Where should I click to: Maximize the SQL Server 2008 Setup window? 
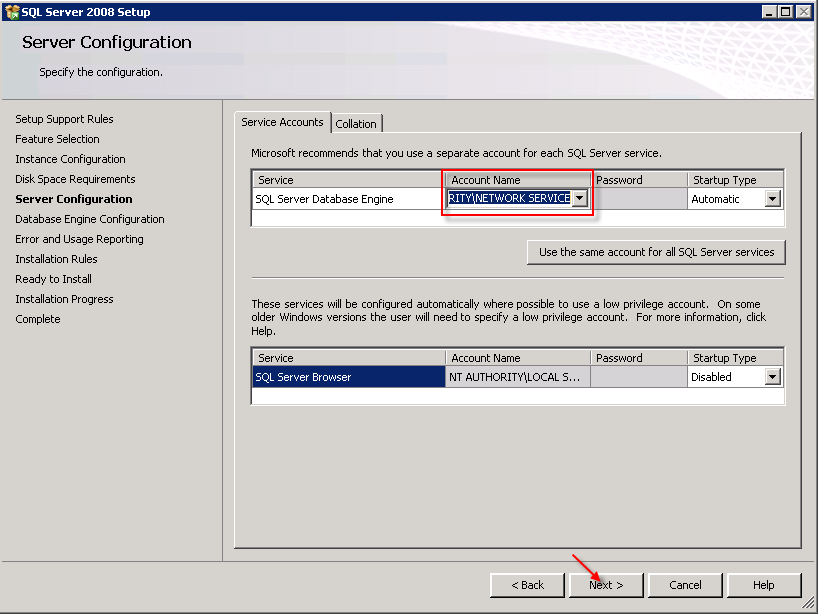786,11
